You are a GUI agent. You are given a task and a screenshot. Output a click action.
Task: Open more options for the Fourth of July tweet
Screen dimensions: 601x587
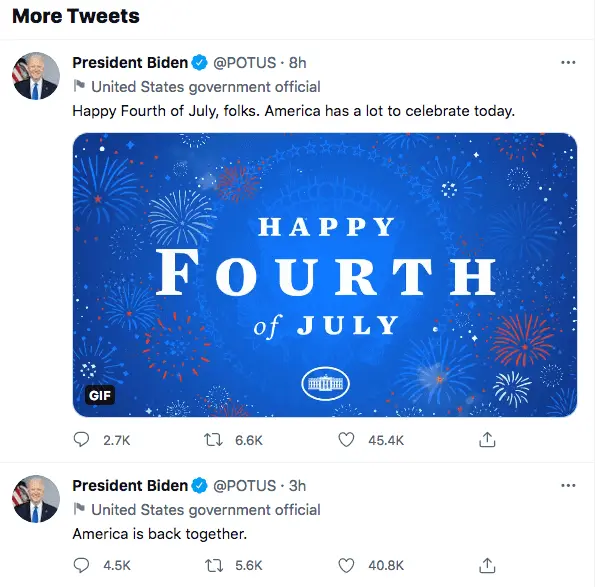coord(568,62)
